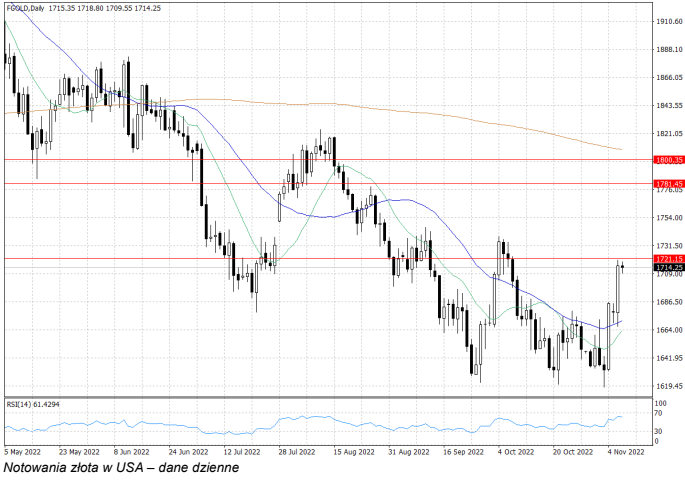Select the 4 Nov 2022 date label

[626, 451]
